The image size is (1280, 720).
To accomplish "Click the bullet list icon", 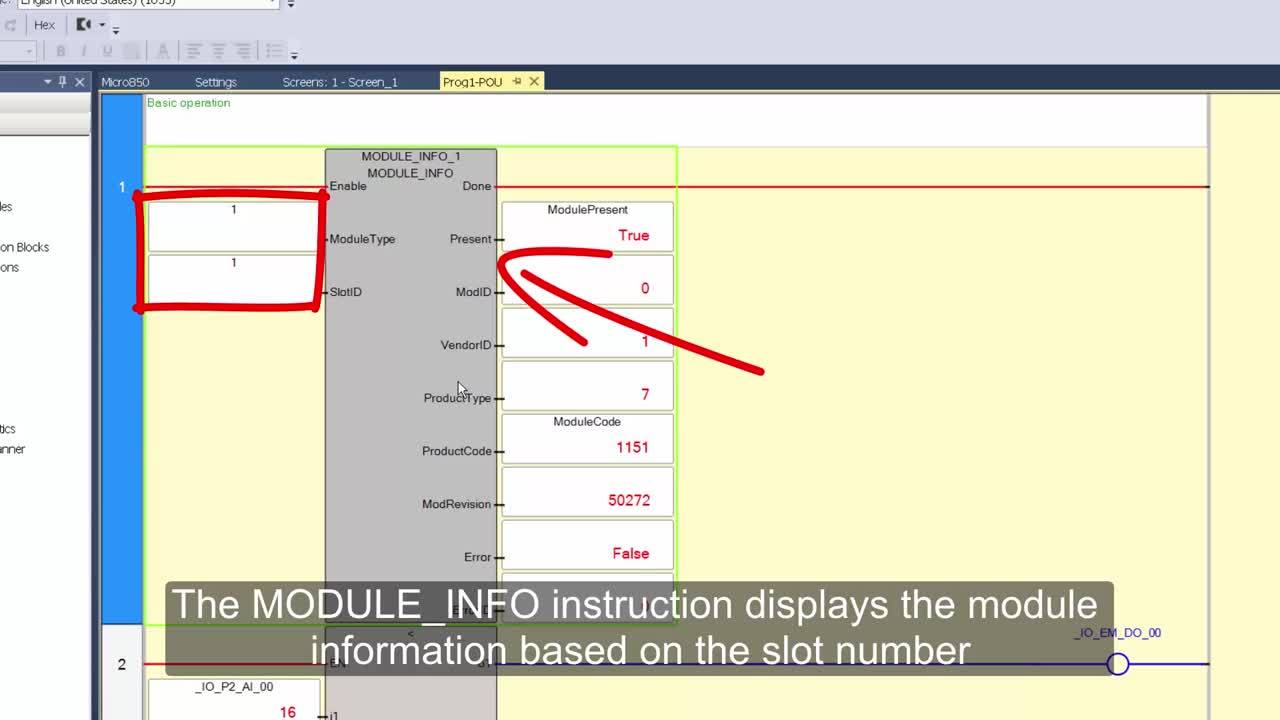I will coord(273,51).
